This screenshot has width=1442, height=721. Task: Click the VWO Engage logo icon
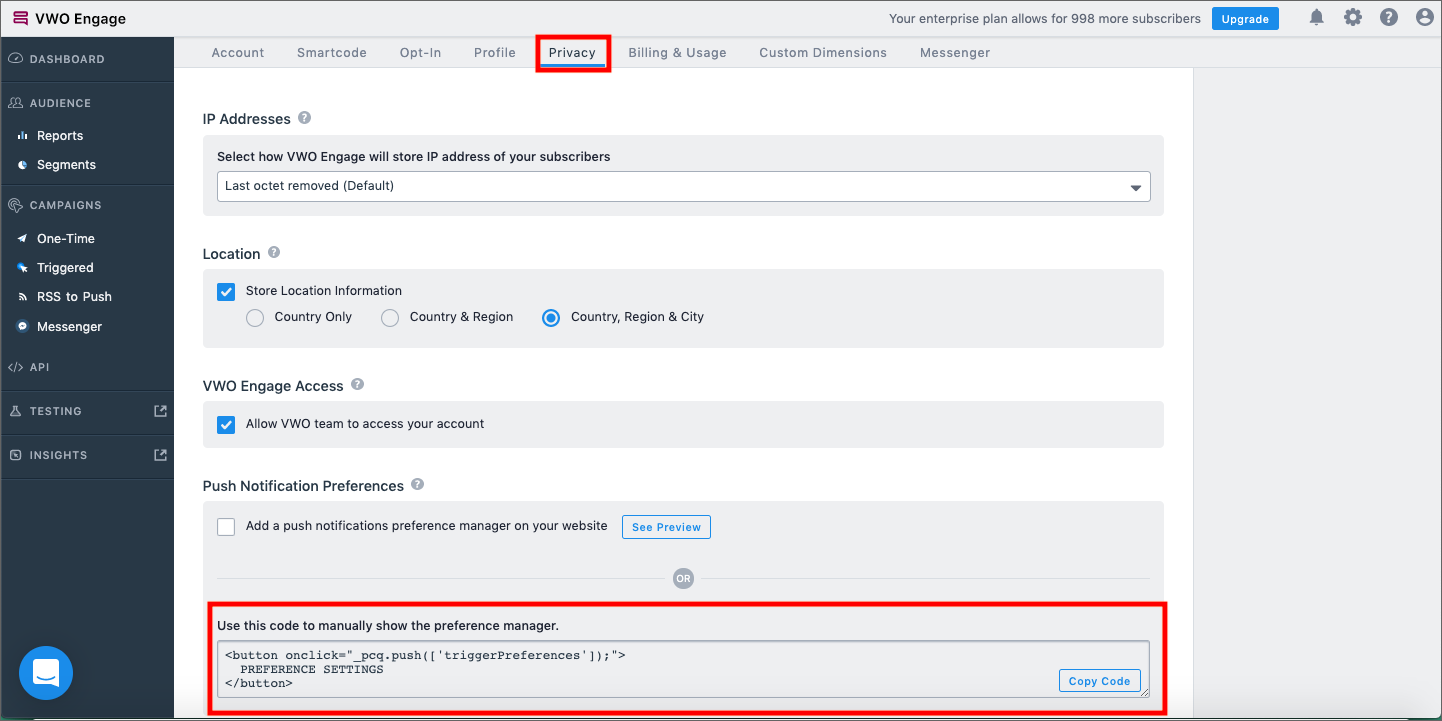point(20,18)
